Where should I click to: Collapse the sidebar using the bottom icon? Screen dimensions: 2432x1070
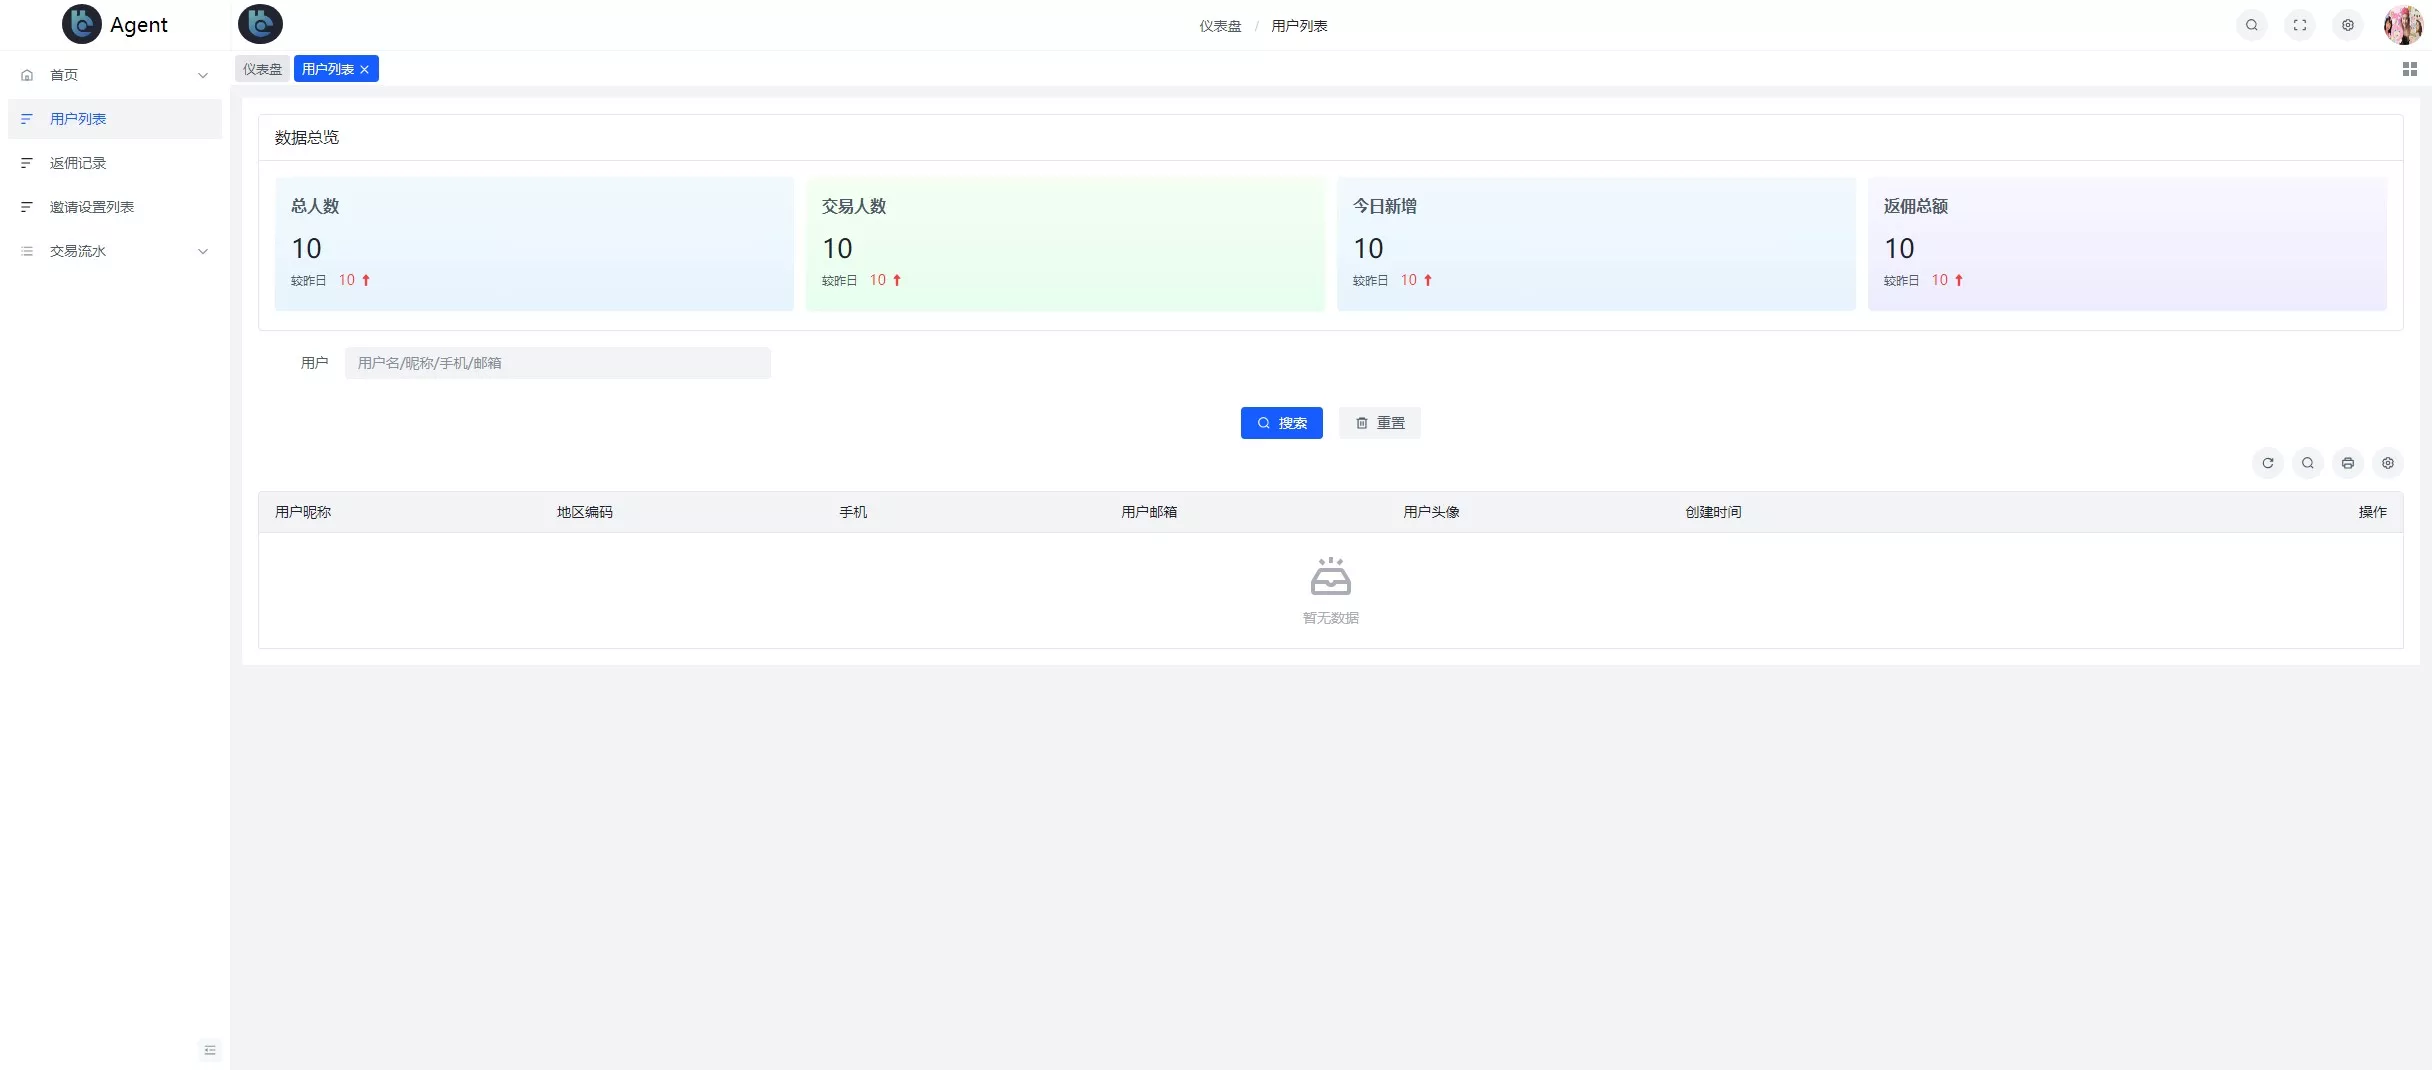coord(210,1050)
